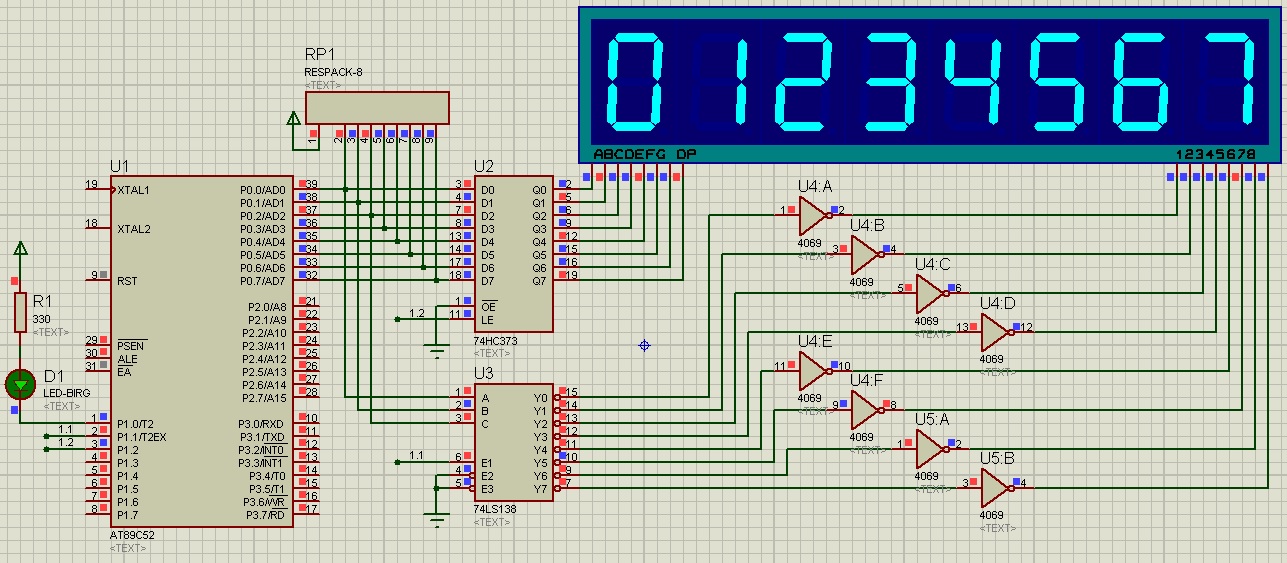
Task: Select inverter gate U4:A
Action: [812, 215]
